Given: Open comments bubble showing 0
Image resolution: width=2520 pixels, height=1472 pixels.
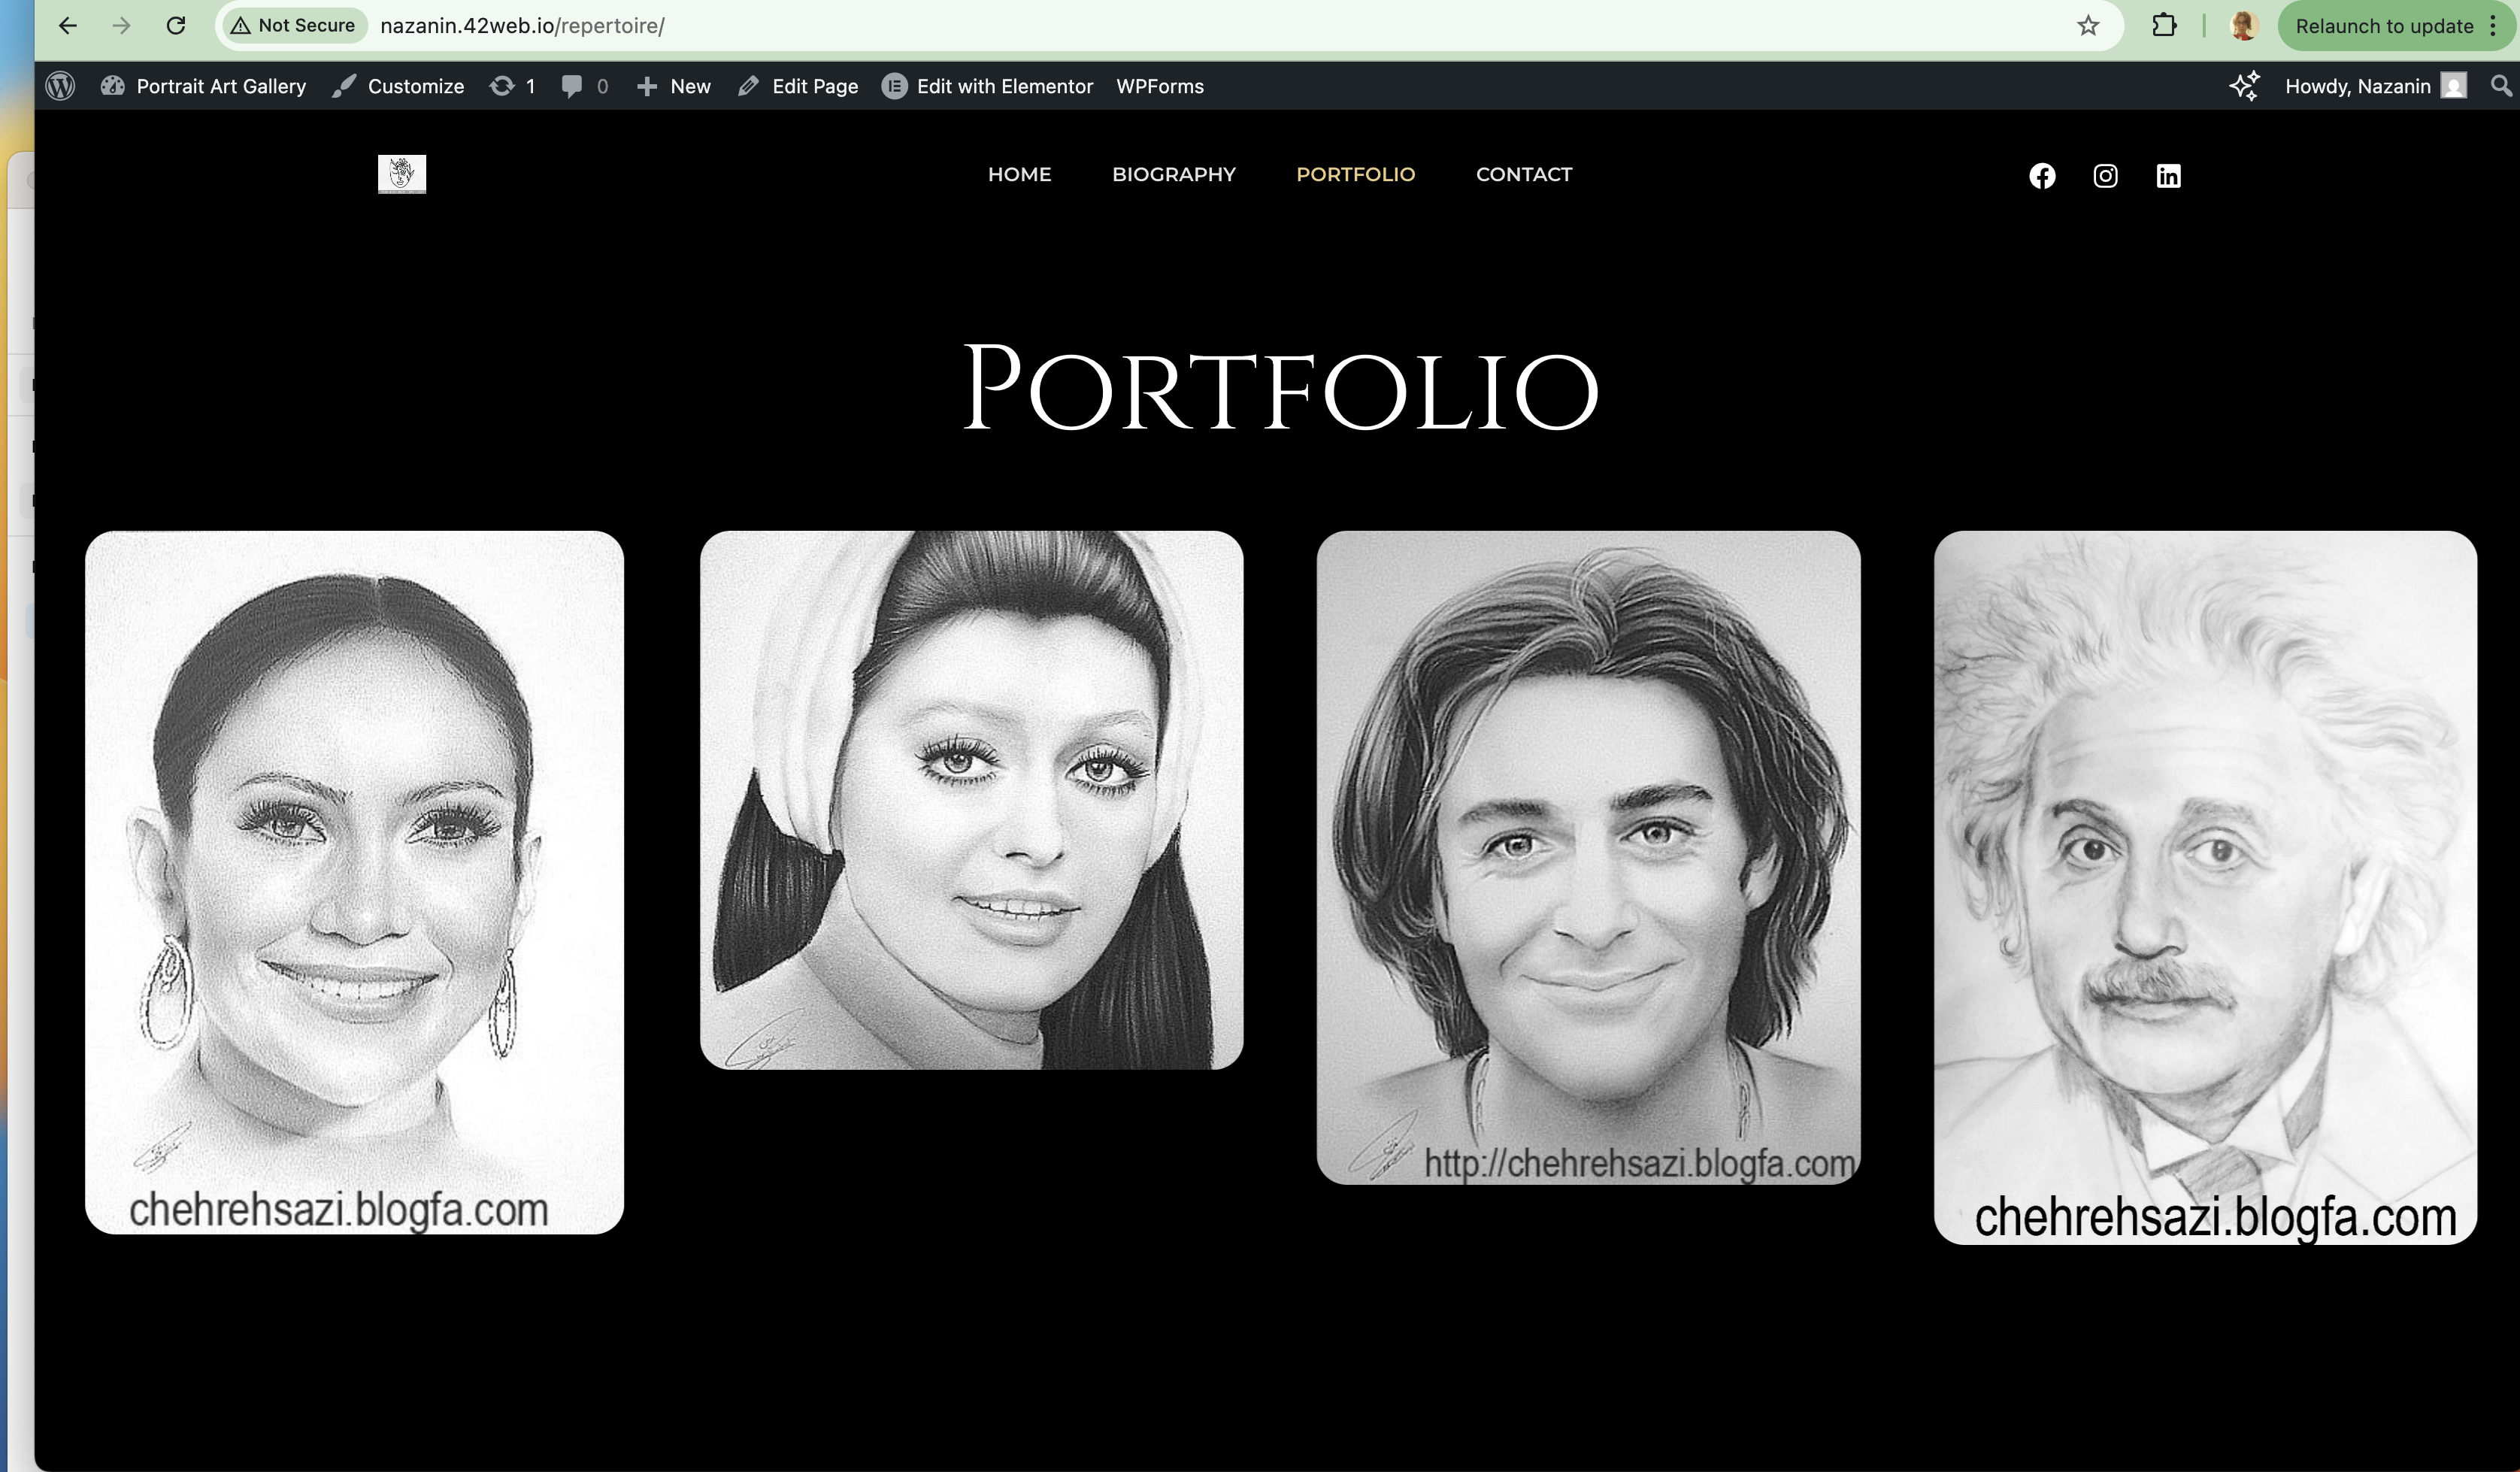Looking at the screenshot, I should [585, 86].
